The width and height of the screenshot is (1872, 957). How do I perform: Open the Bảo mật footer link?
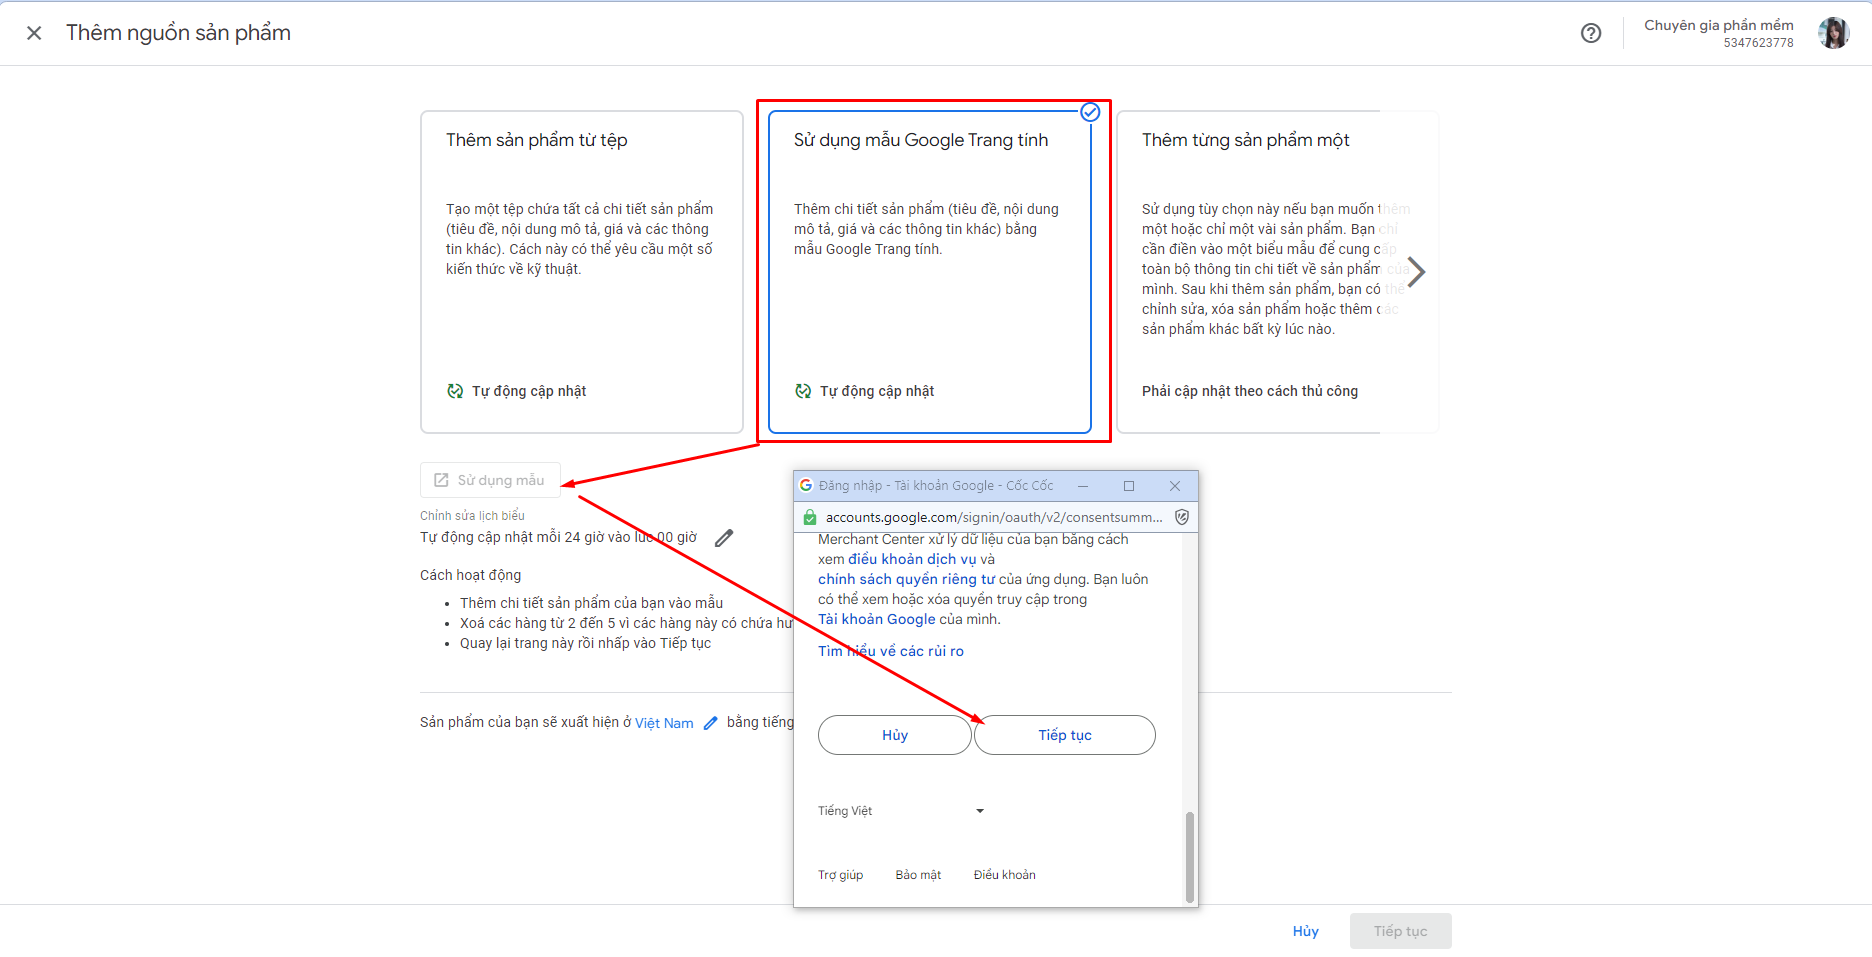918,875
